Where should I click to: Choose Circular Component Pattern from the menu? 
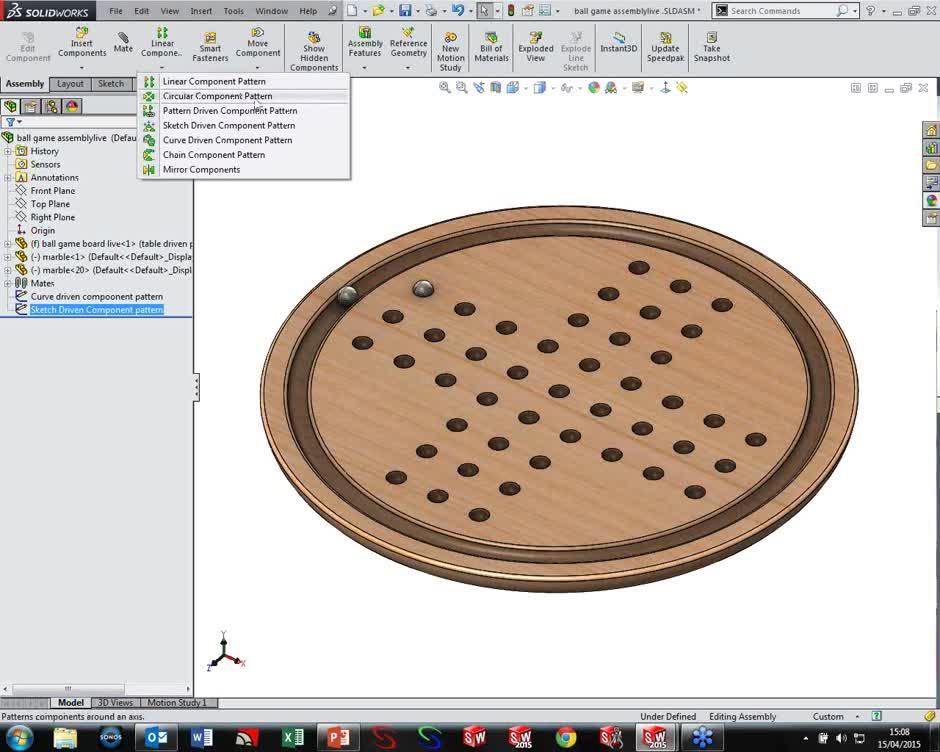click(217, 96)
